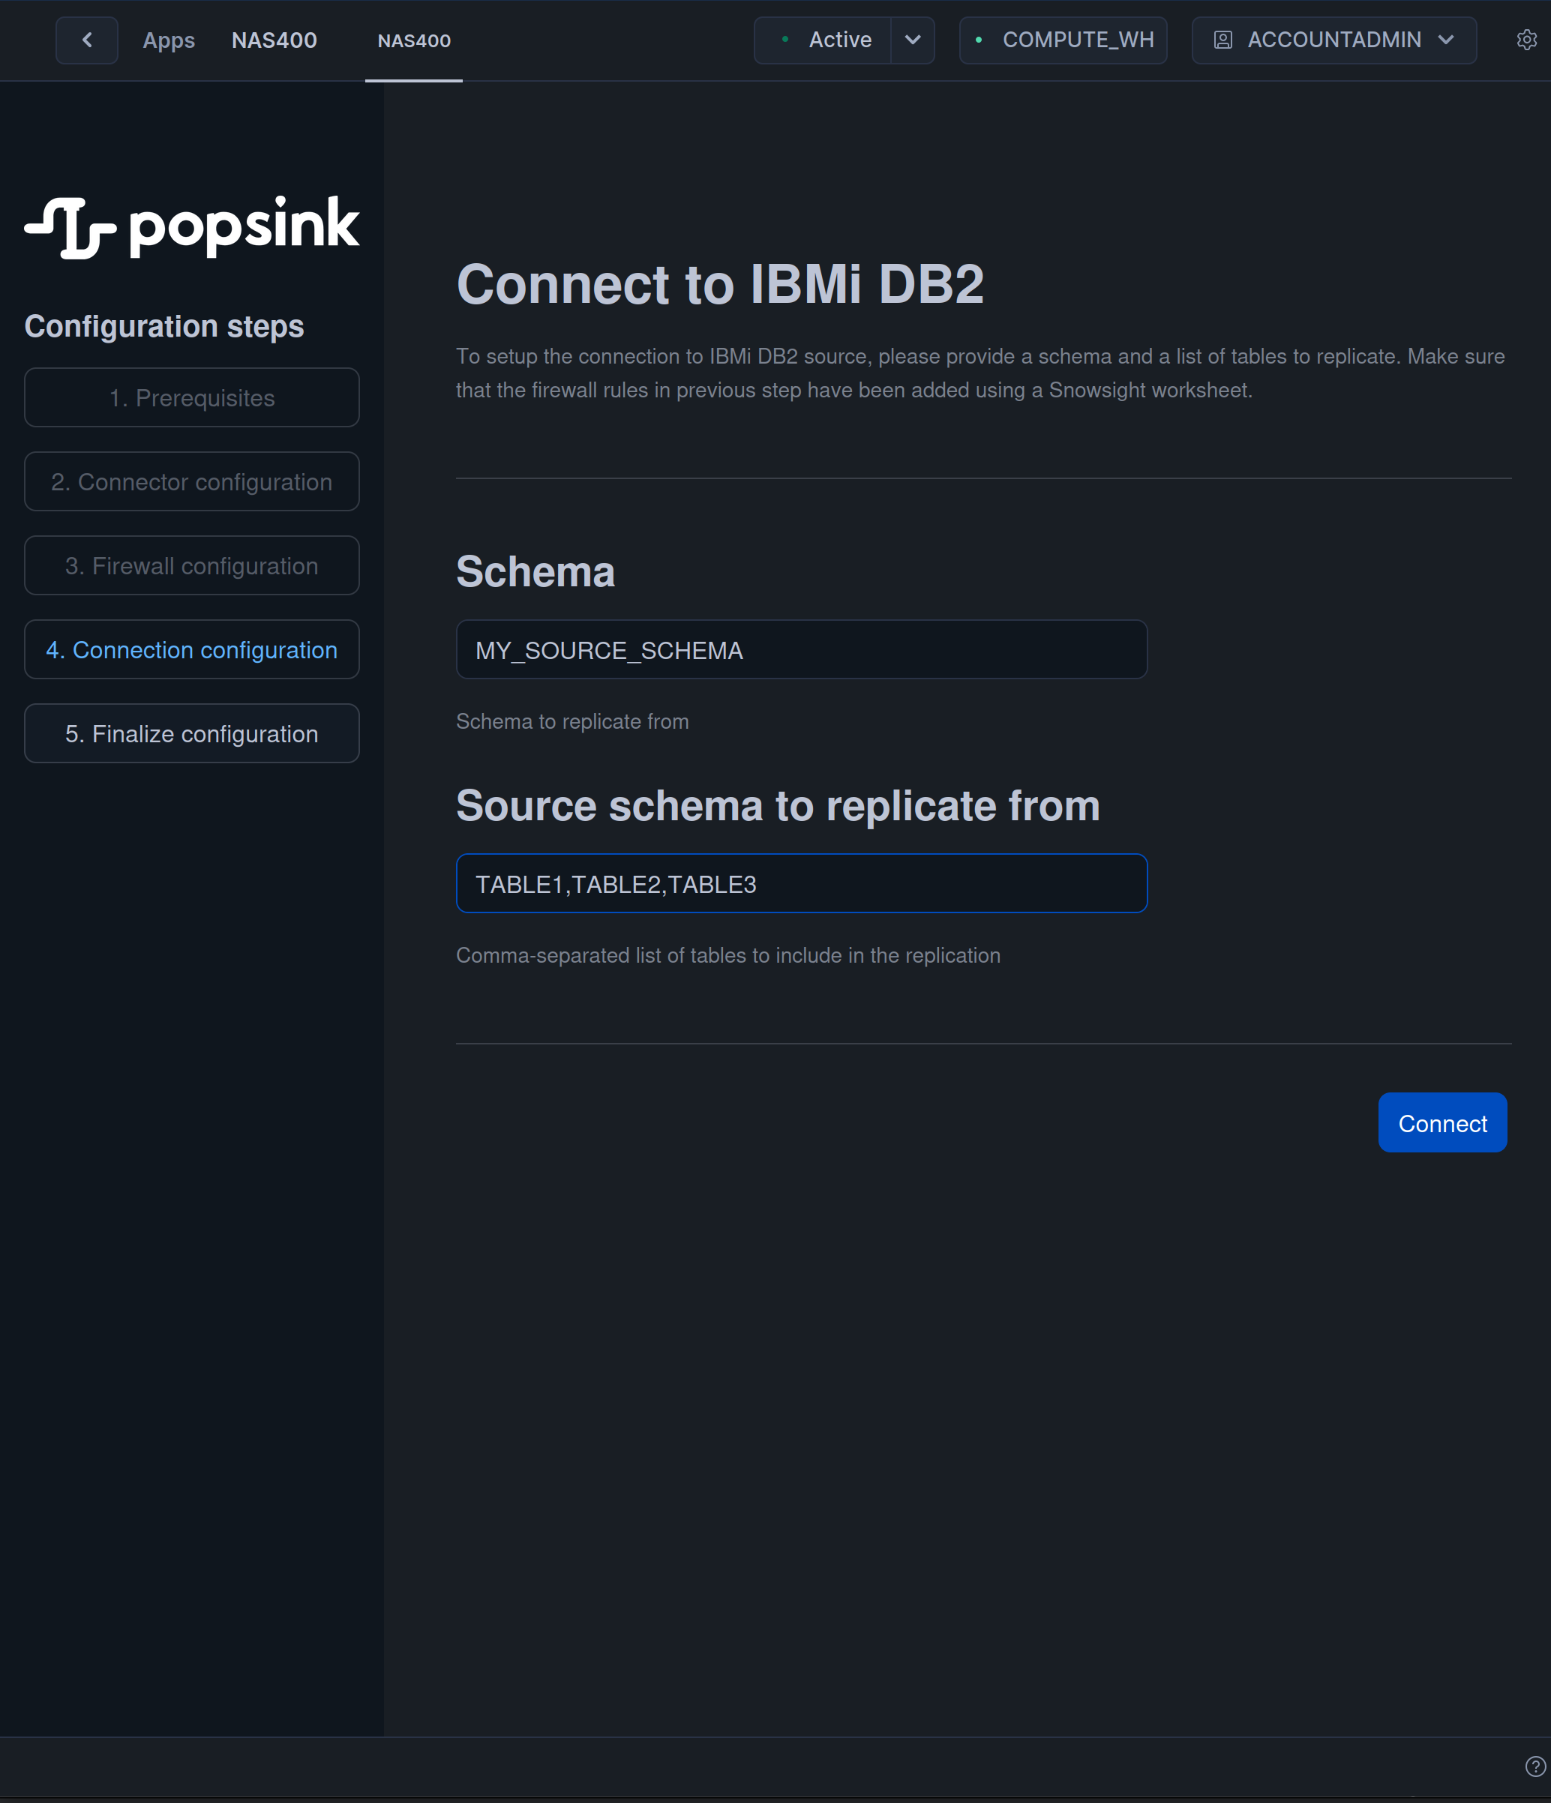1551x1803 pixels.
Task: Open the ACCOUNTADMIN role dropdown
Action: click(x=1334, y=40)
